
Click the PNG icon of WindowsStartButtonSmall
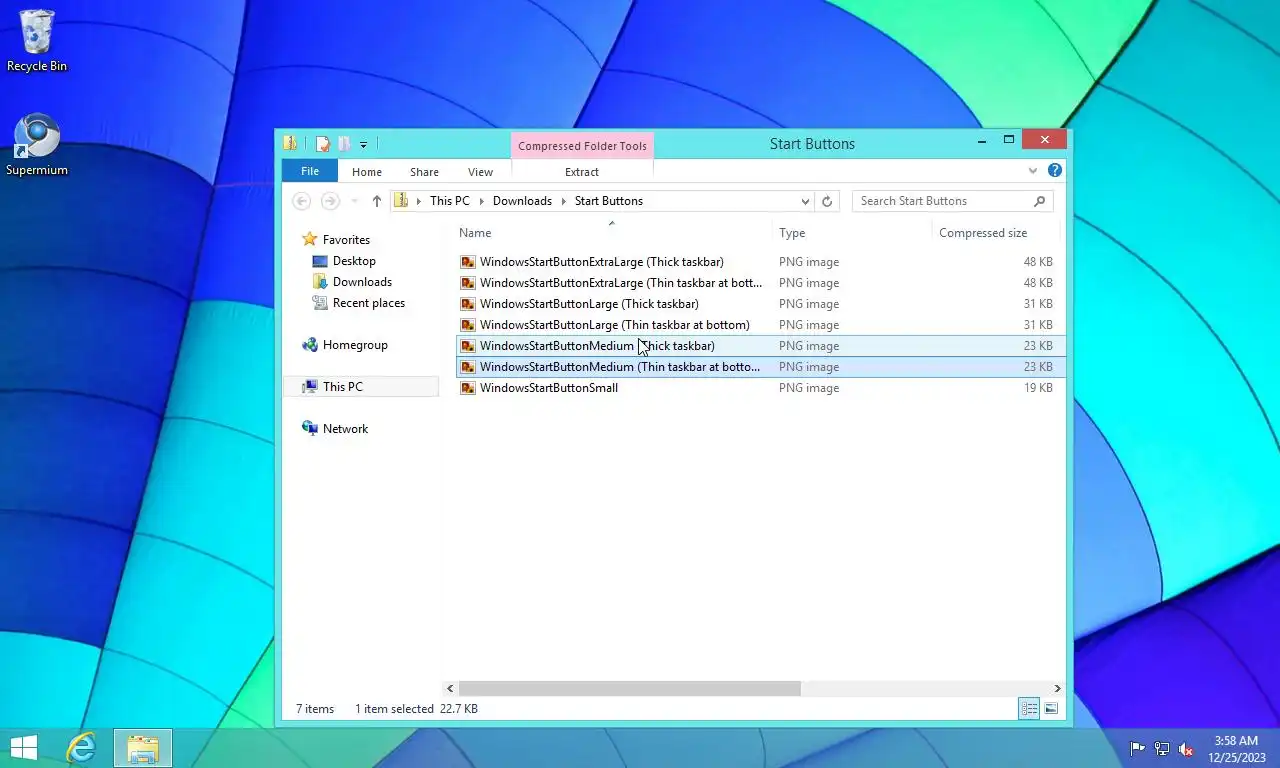[467, 388]
